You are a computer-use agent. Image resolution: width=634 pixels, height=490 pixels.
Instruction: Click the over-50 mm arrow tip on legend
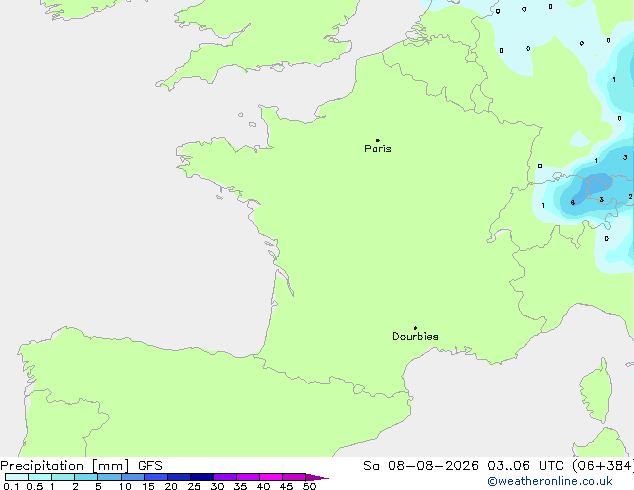point(317,477)
